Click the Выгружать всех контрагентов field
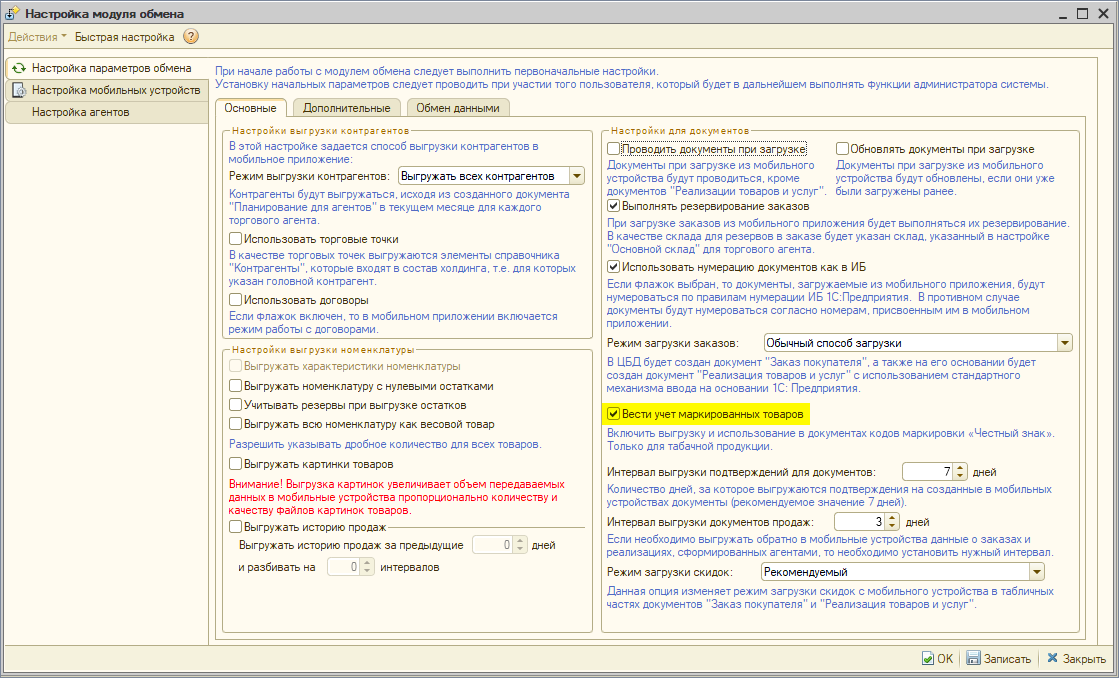 coord(483,176)
